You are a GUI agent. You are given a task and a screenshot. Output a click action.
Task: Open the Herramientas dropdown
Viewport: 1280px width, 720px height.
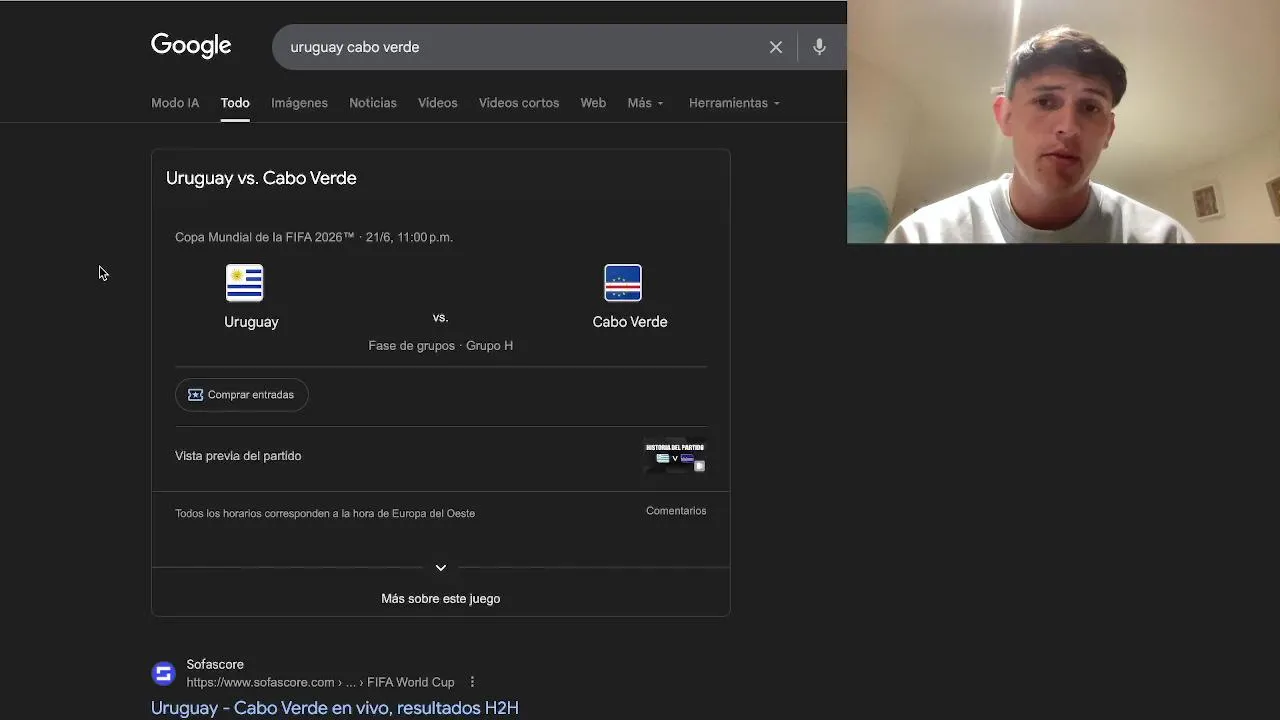[734, 103]
